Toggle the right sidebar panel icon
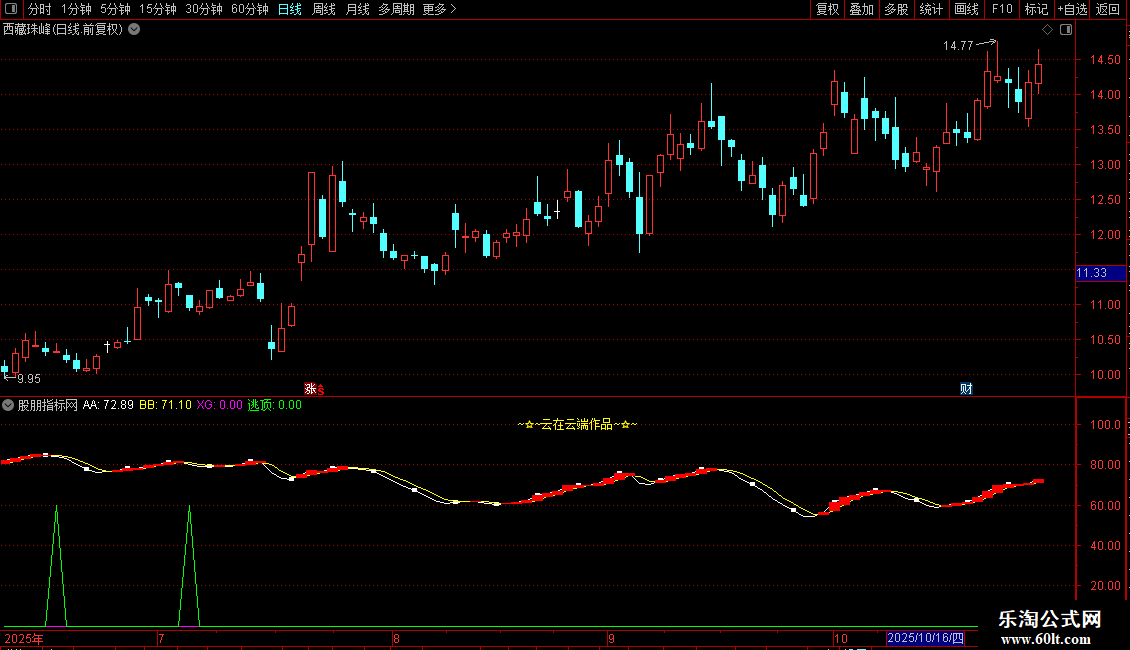The height and width of the screenshot is (650, 1130). pos(1066,30)
